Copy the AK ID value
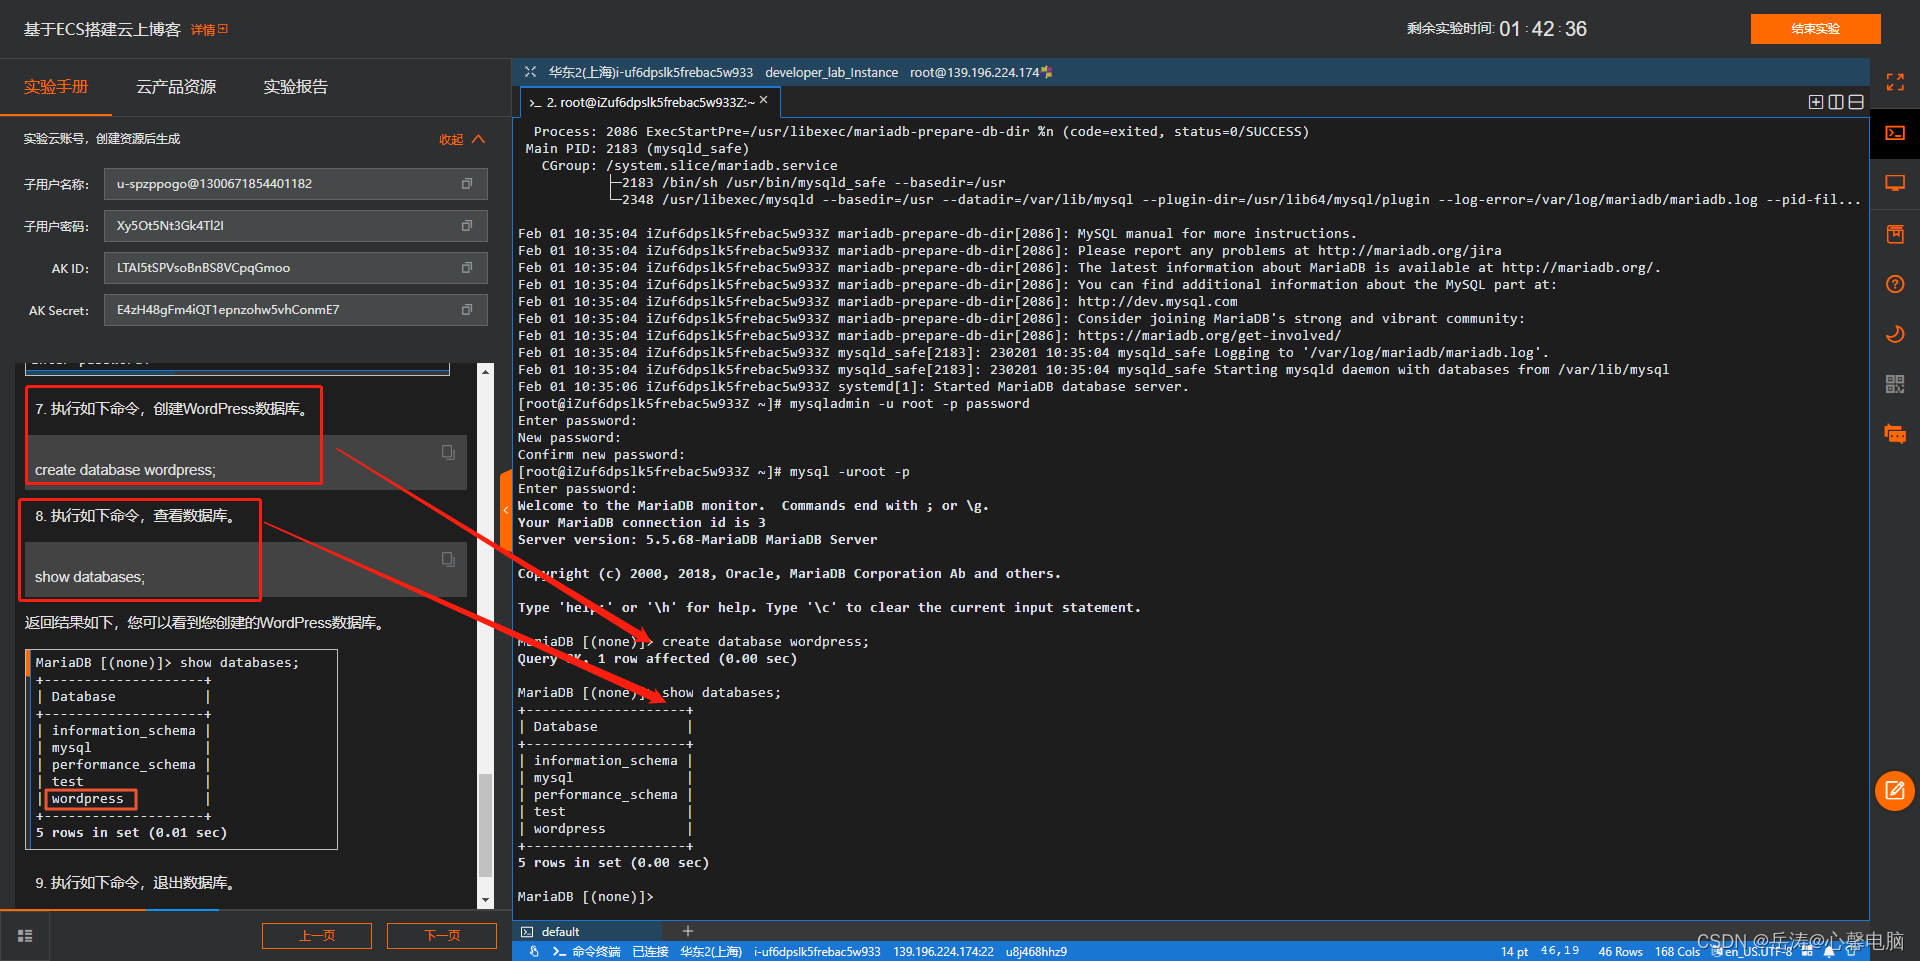 point(467,268)
